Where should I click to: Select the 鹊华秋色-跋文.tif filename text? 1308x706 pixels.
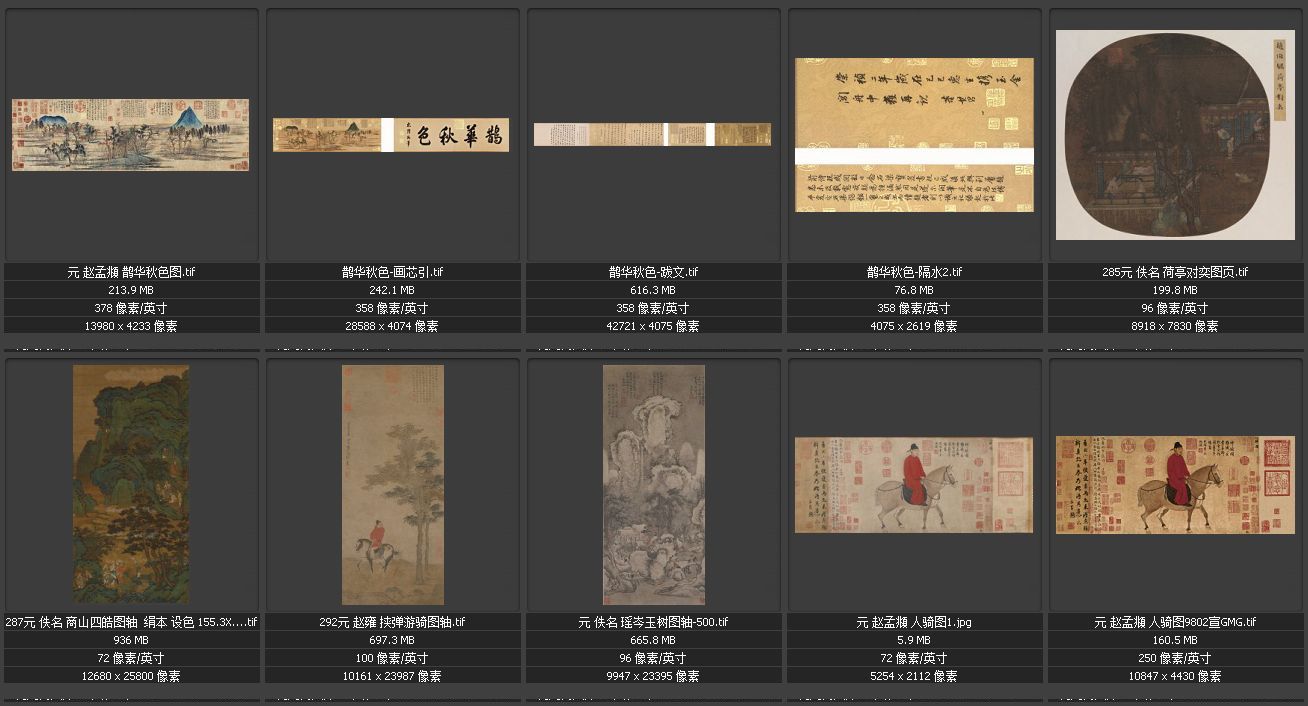653,272
